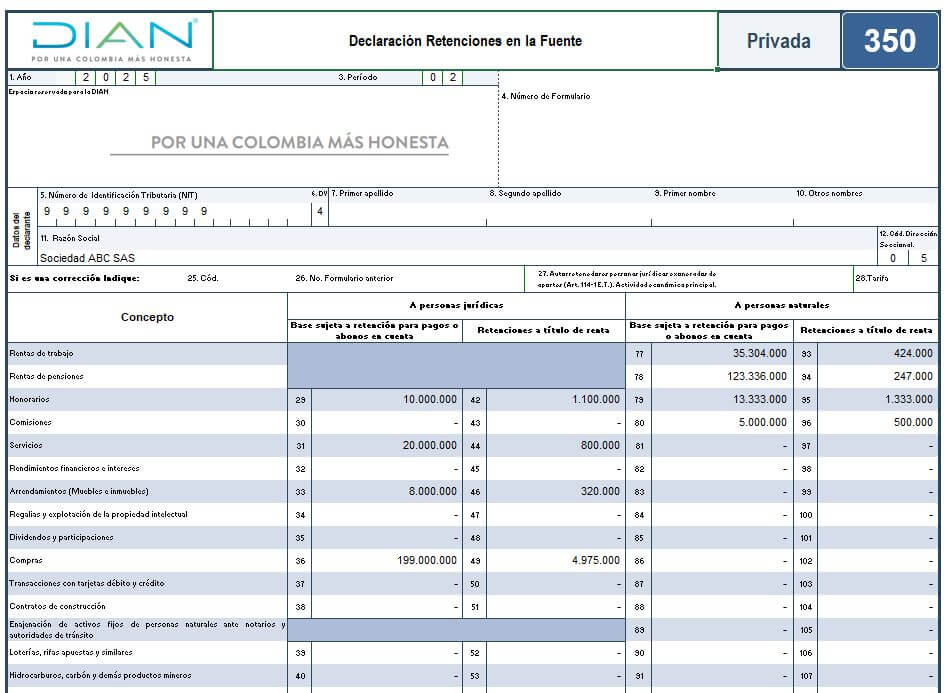Select the Servicios row label
947x693 pixels.
(x=26, y=445)
